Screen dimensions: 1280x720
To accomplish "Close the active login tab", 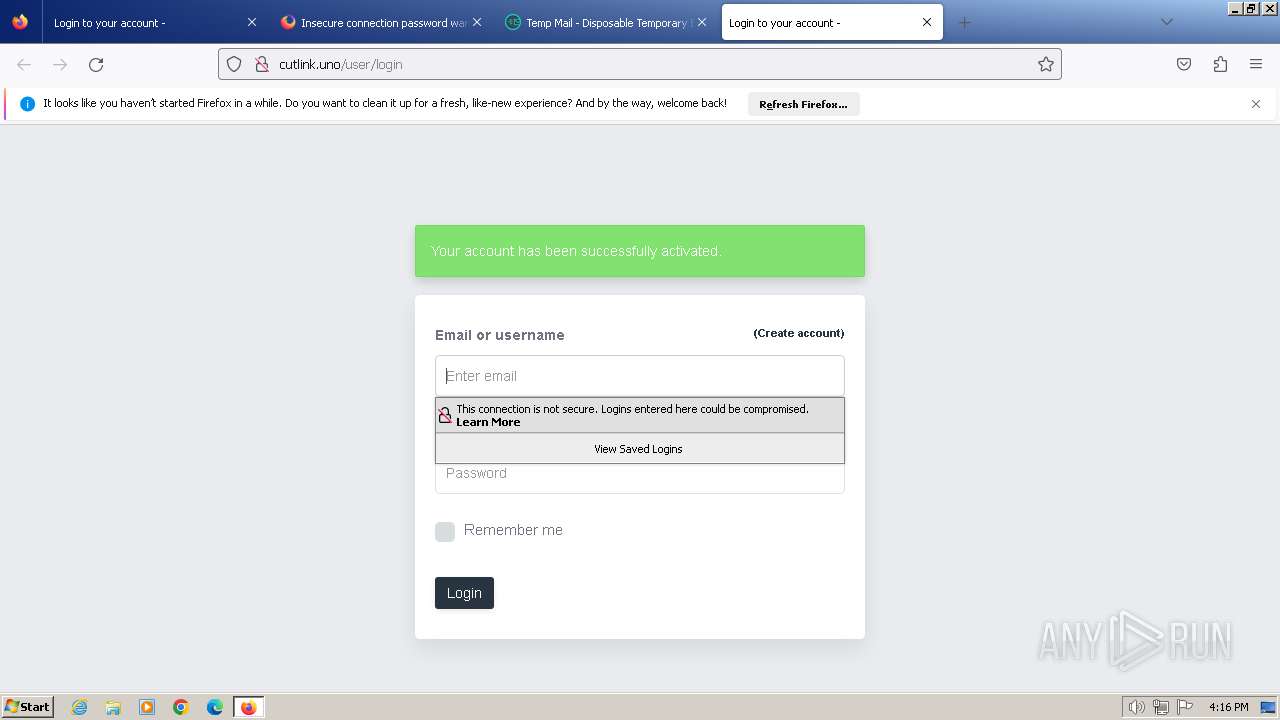I will pyautogui.click(x=927, y=22).
